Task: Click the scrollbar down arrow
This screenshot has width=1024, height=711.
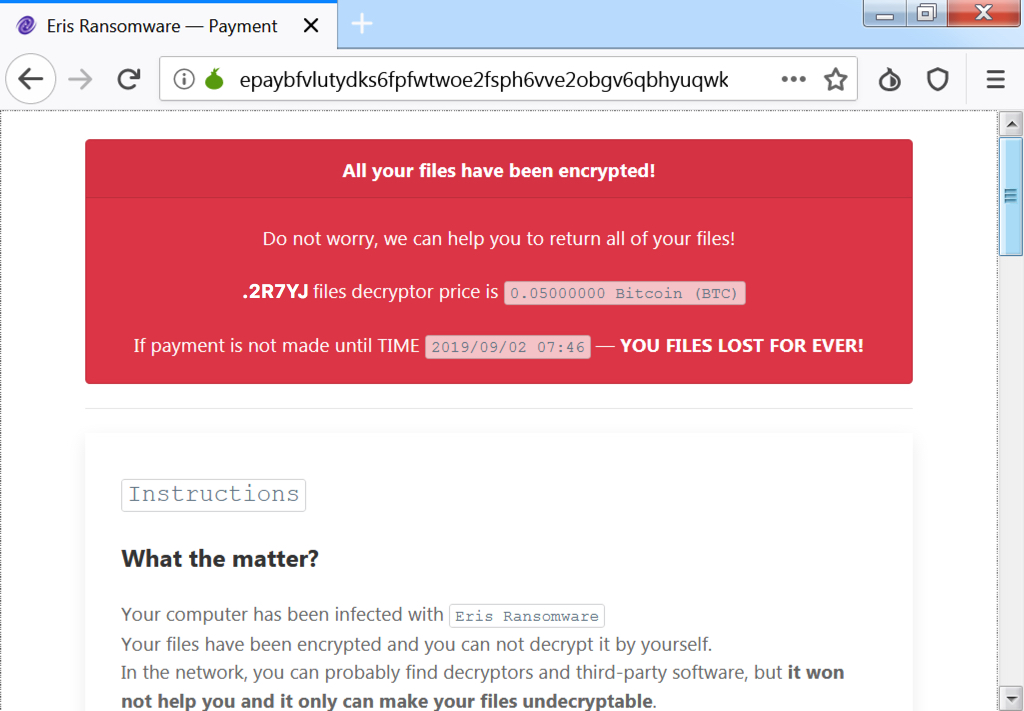Action: click(1011, 695)
